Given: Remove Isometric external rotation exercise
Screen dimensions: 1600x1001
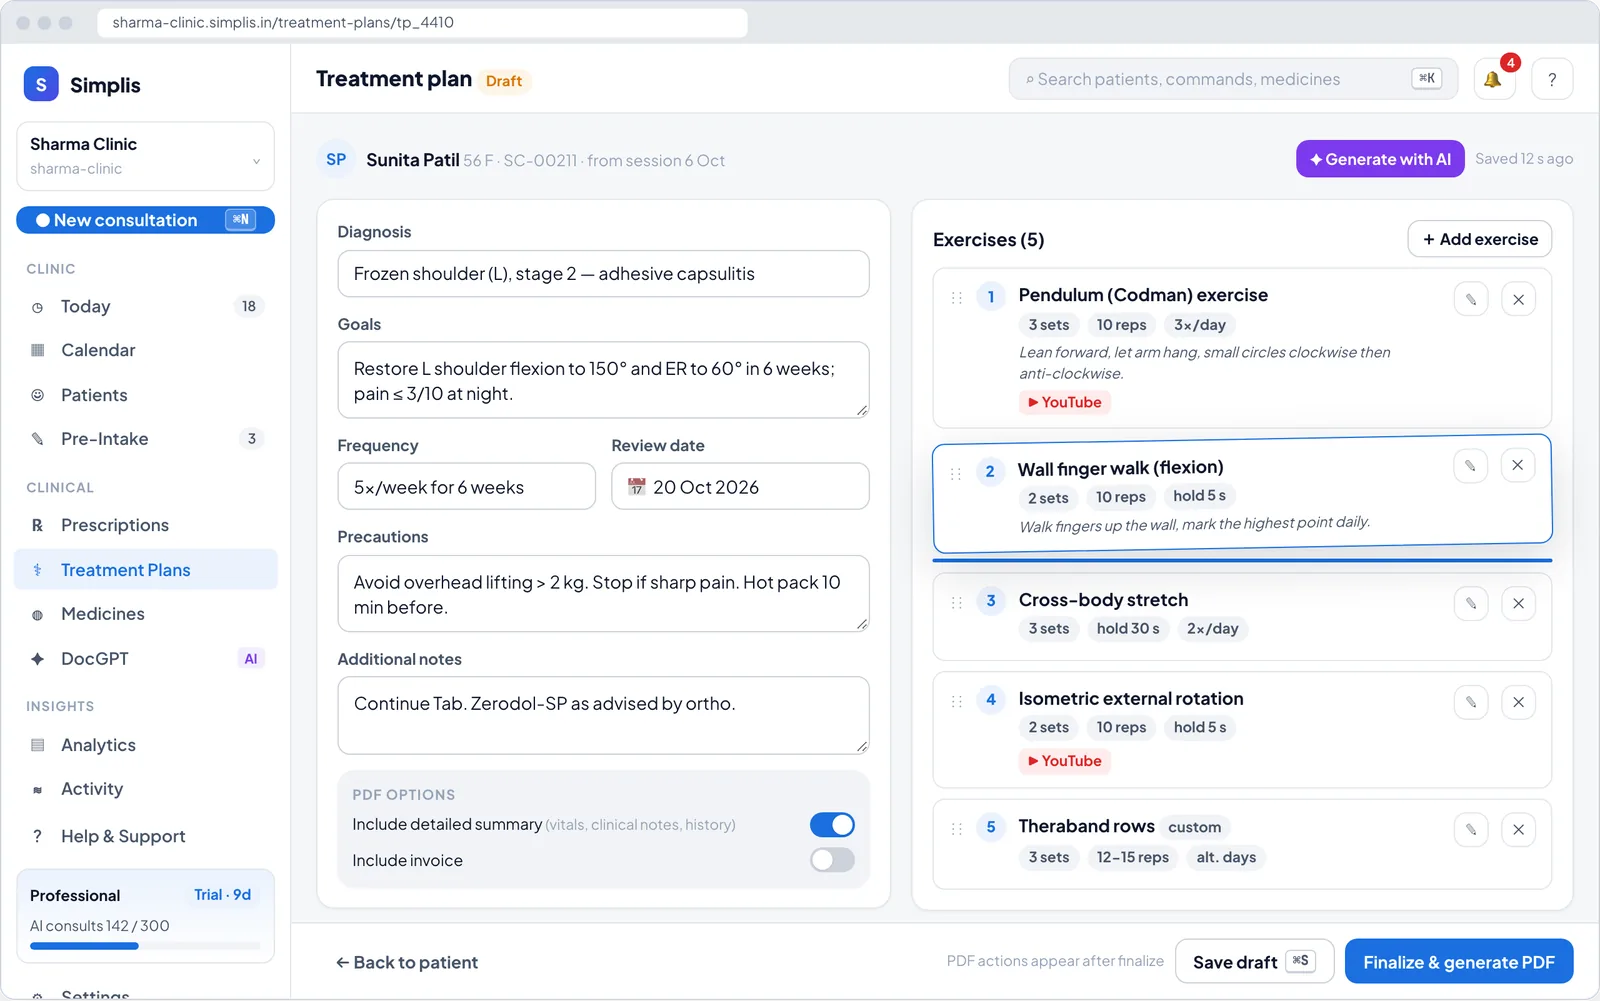Looking at the screenshot, I should coord(1518,702).
